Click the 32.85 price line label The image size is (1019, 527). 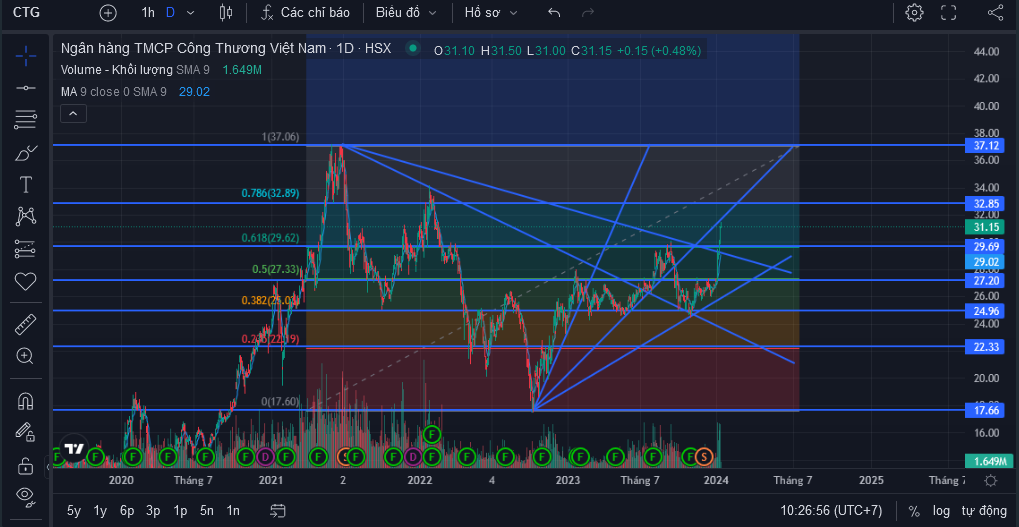coord(986,203)
